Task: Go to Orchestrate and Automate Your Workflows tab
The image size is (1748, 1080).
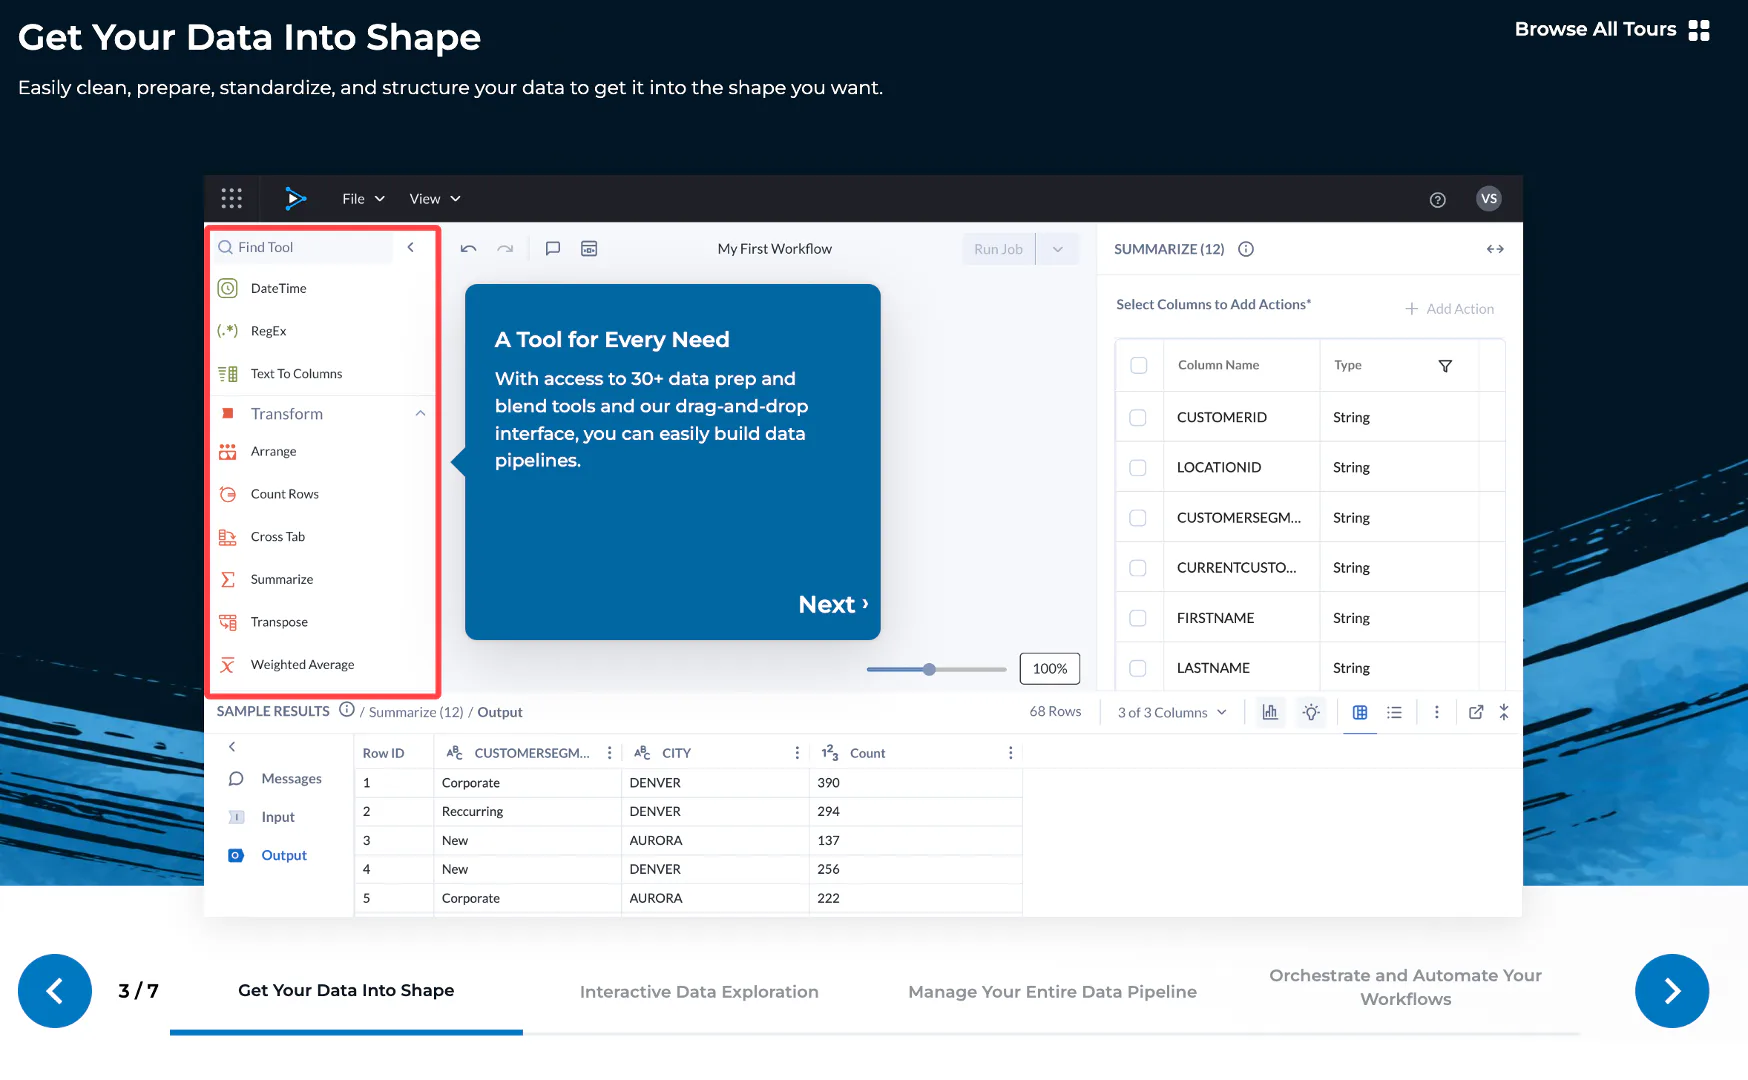Action: [x=1405, y=987]
